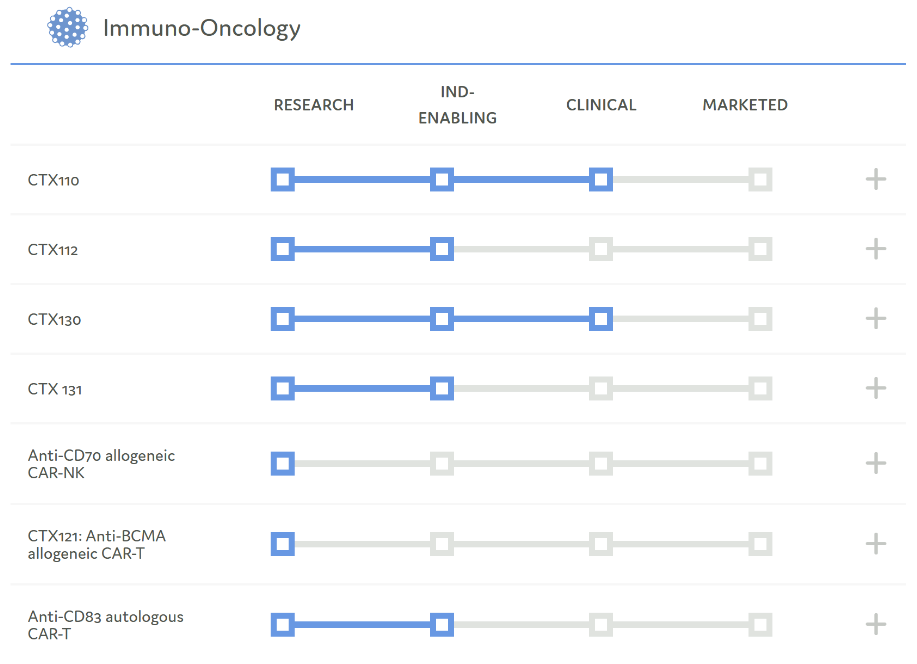Click plus icon for CTX121 Anti-BCMA row

(876, 544)
